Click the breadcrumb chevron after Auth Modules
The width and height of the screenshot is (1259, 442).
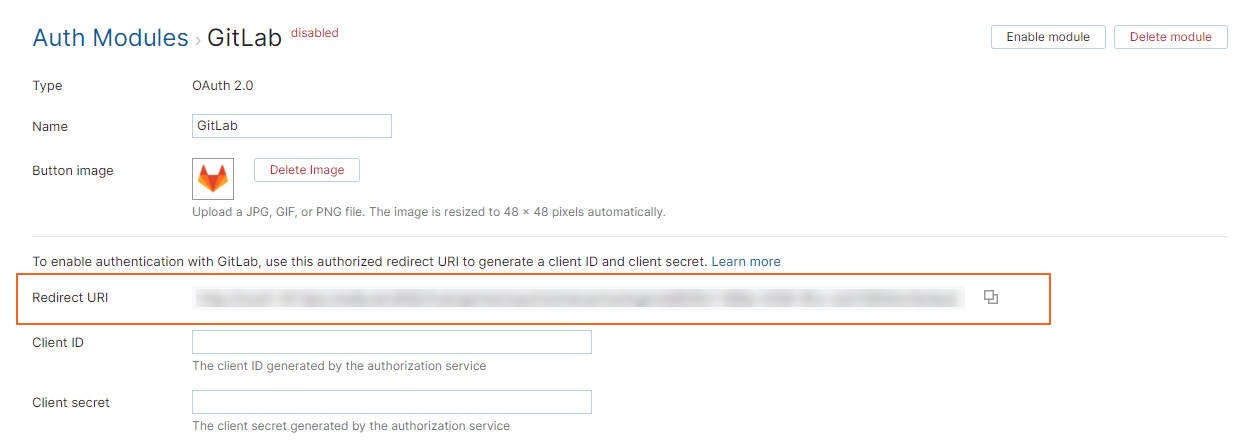coord(198,41)
